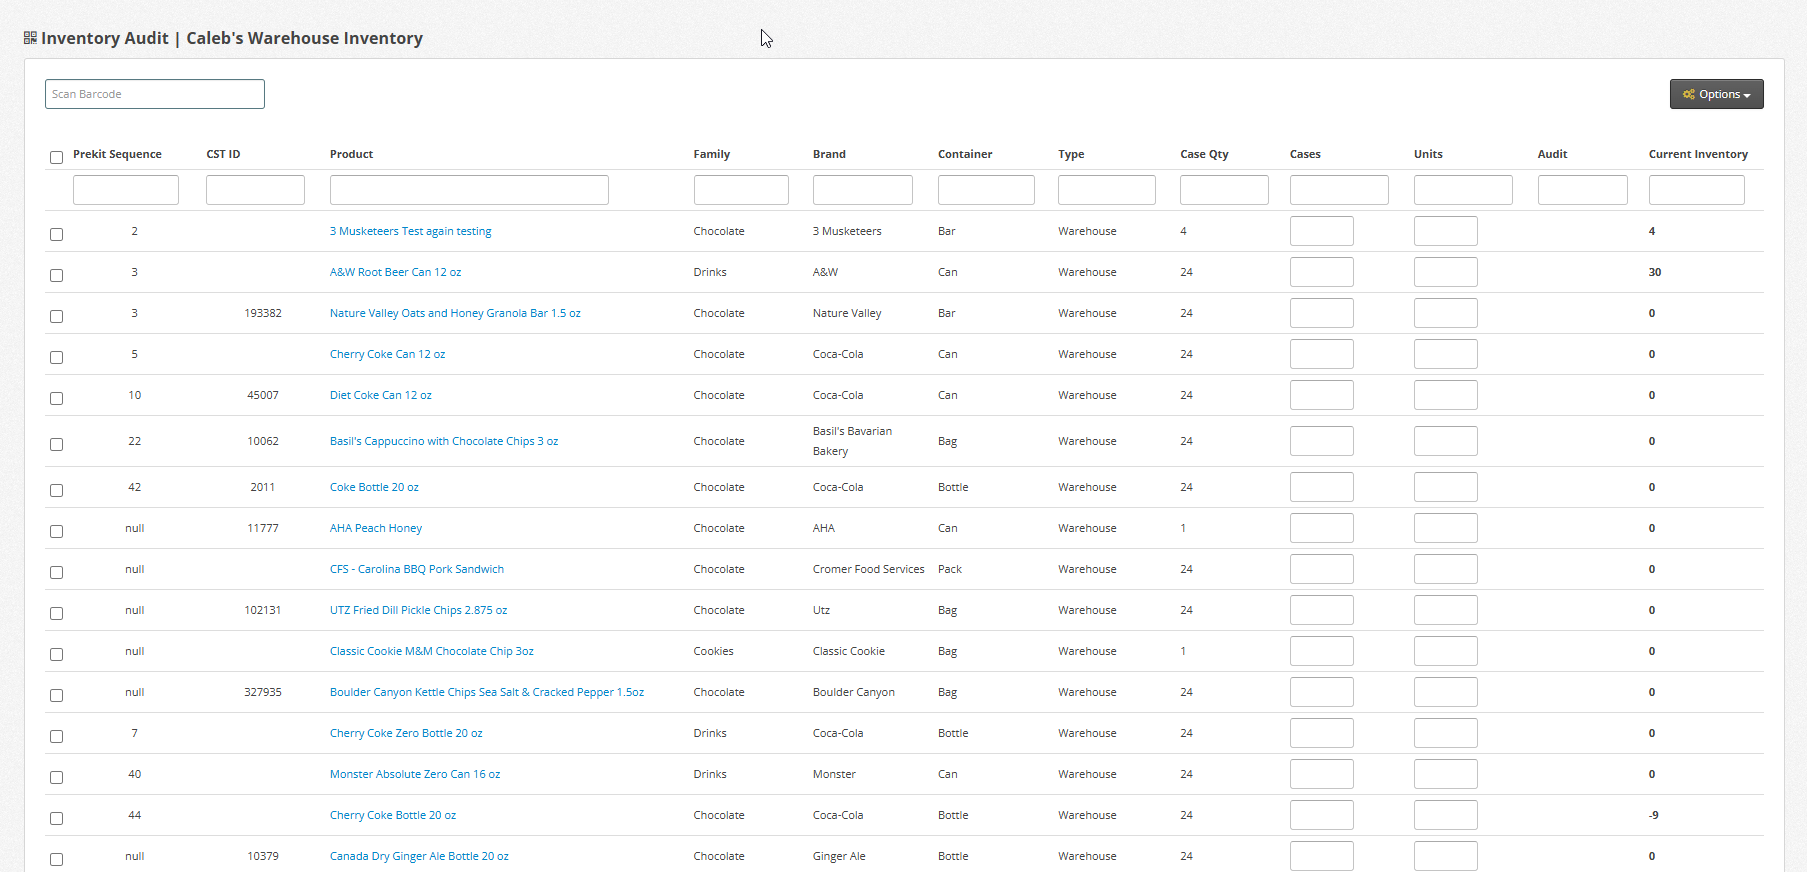Tick the UTZ Fried Dill Pickle Chips checkbox
This screenshot has height=872, width=1807.
click(56, 613)
